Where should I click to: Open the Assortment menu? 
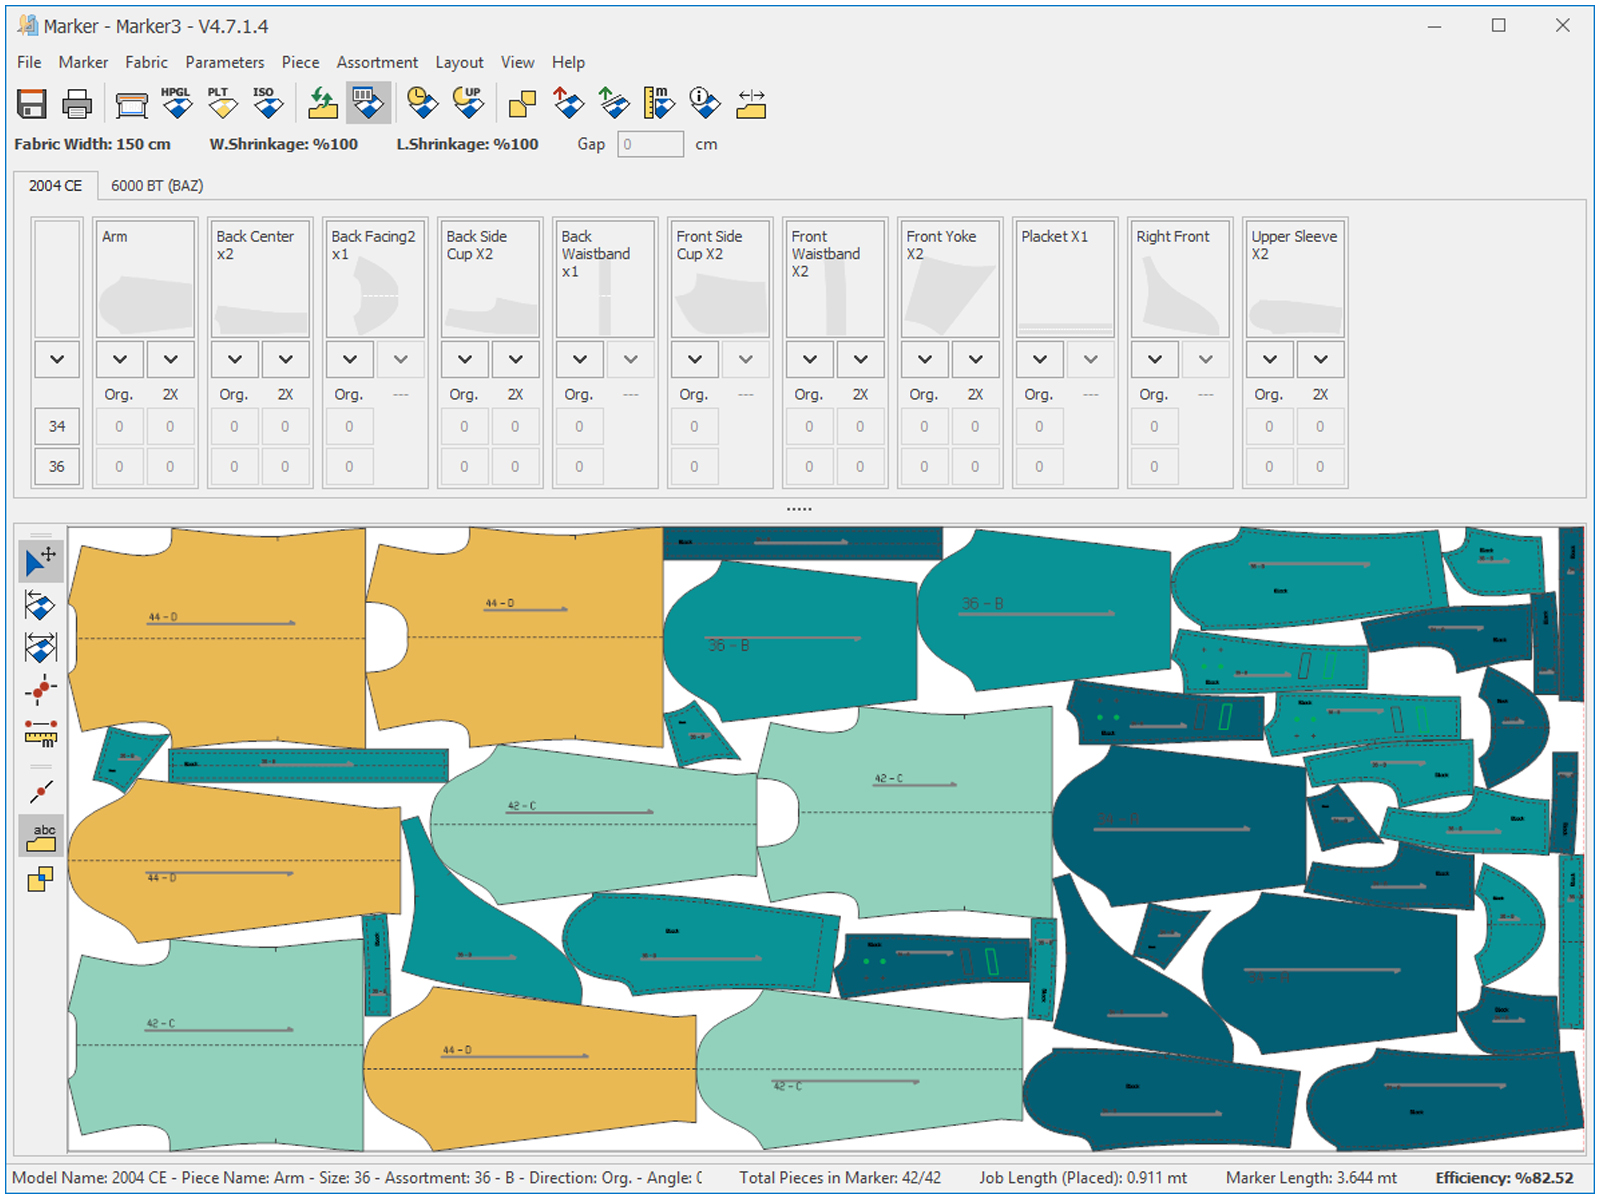(377, 62)
